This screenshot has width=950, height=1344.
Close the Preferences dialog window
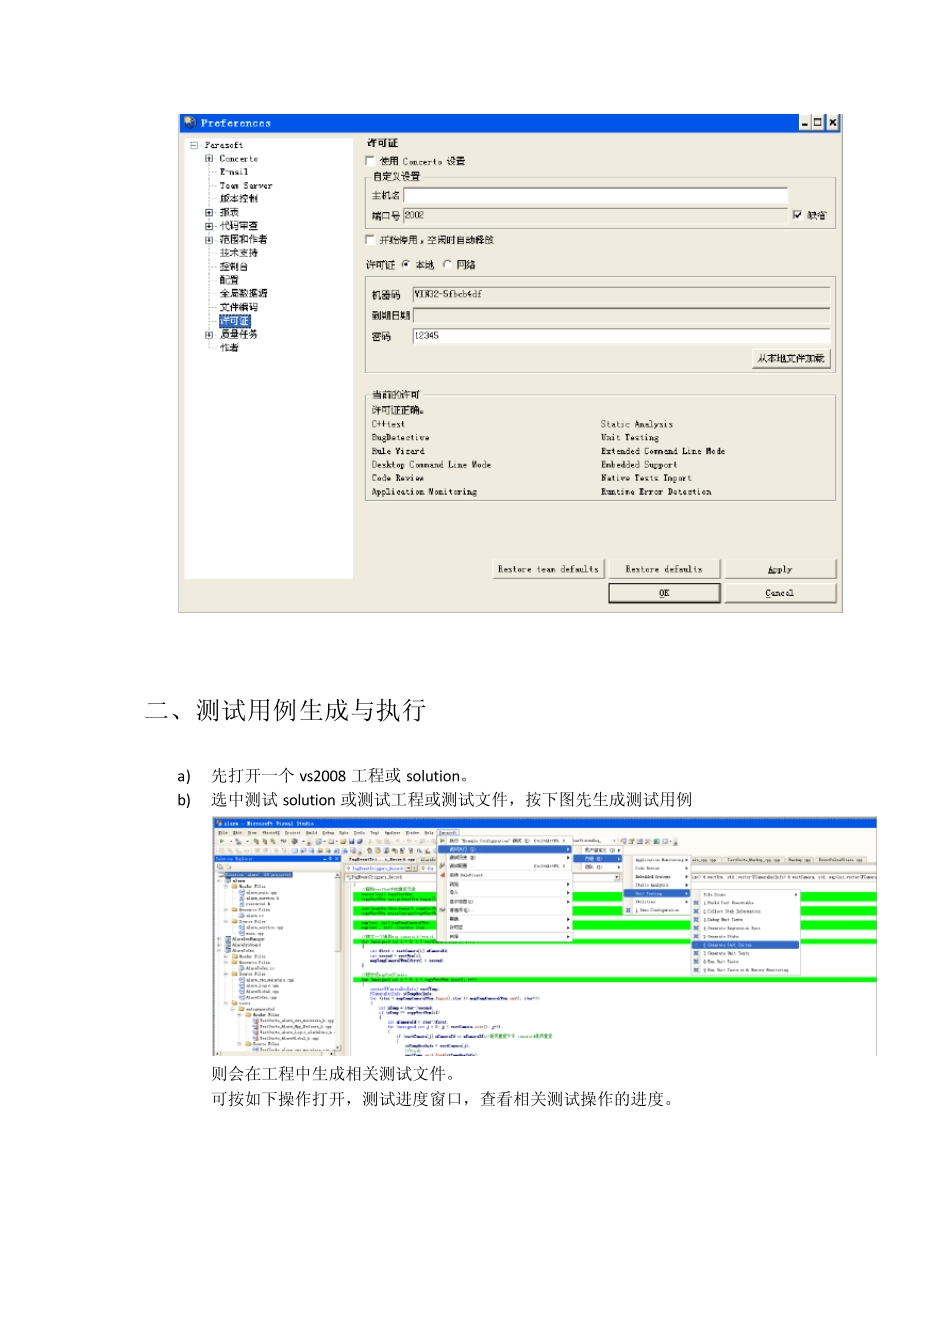833,123
